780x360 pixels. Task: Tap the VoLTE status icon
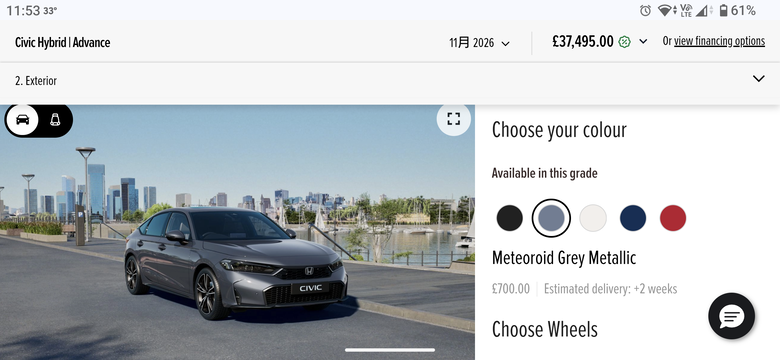pos(686,10)
